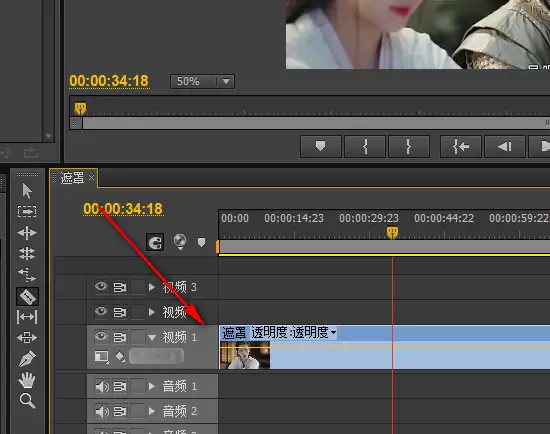Expand the 视频 3 track triangle

point(152,287)
